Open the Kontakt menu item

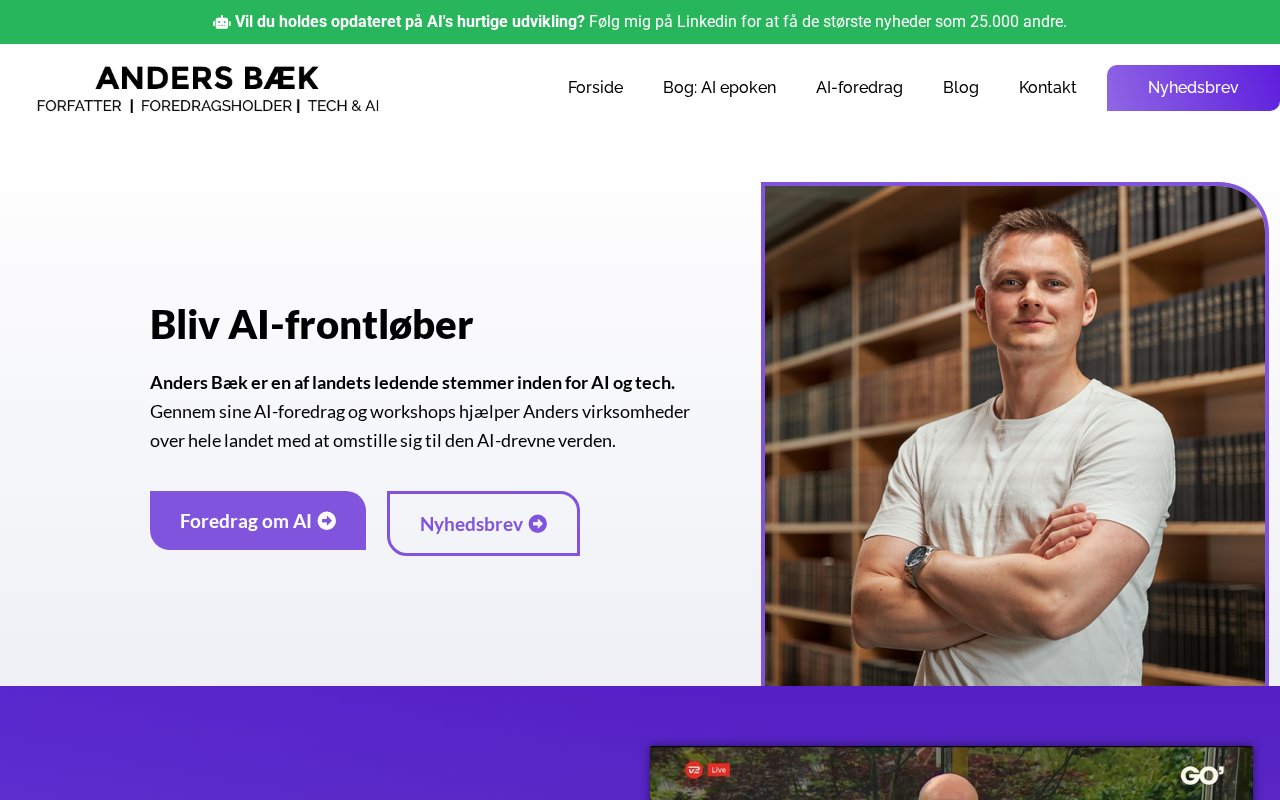[x=1048, y=87]
